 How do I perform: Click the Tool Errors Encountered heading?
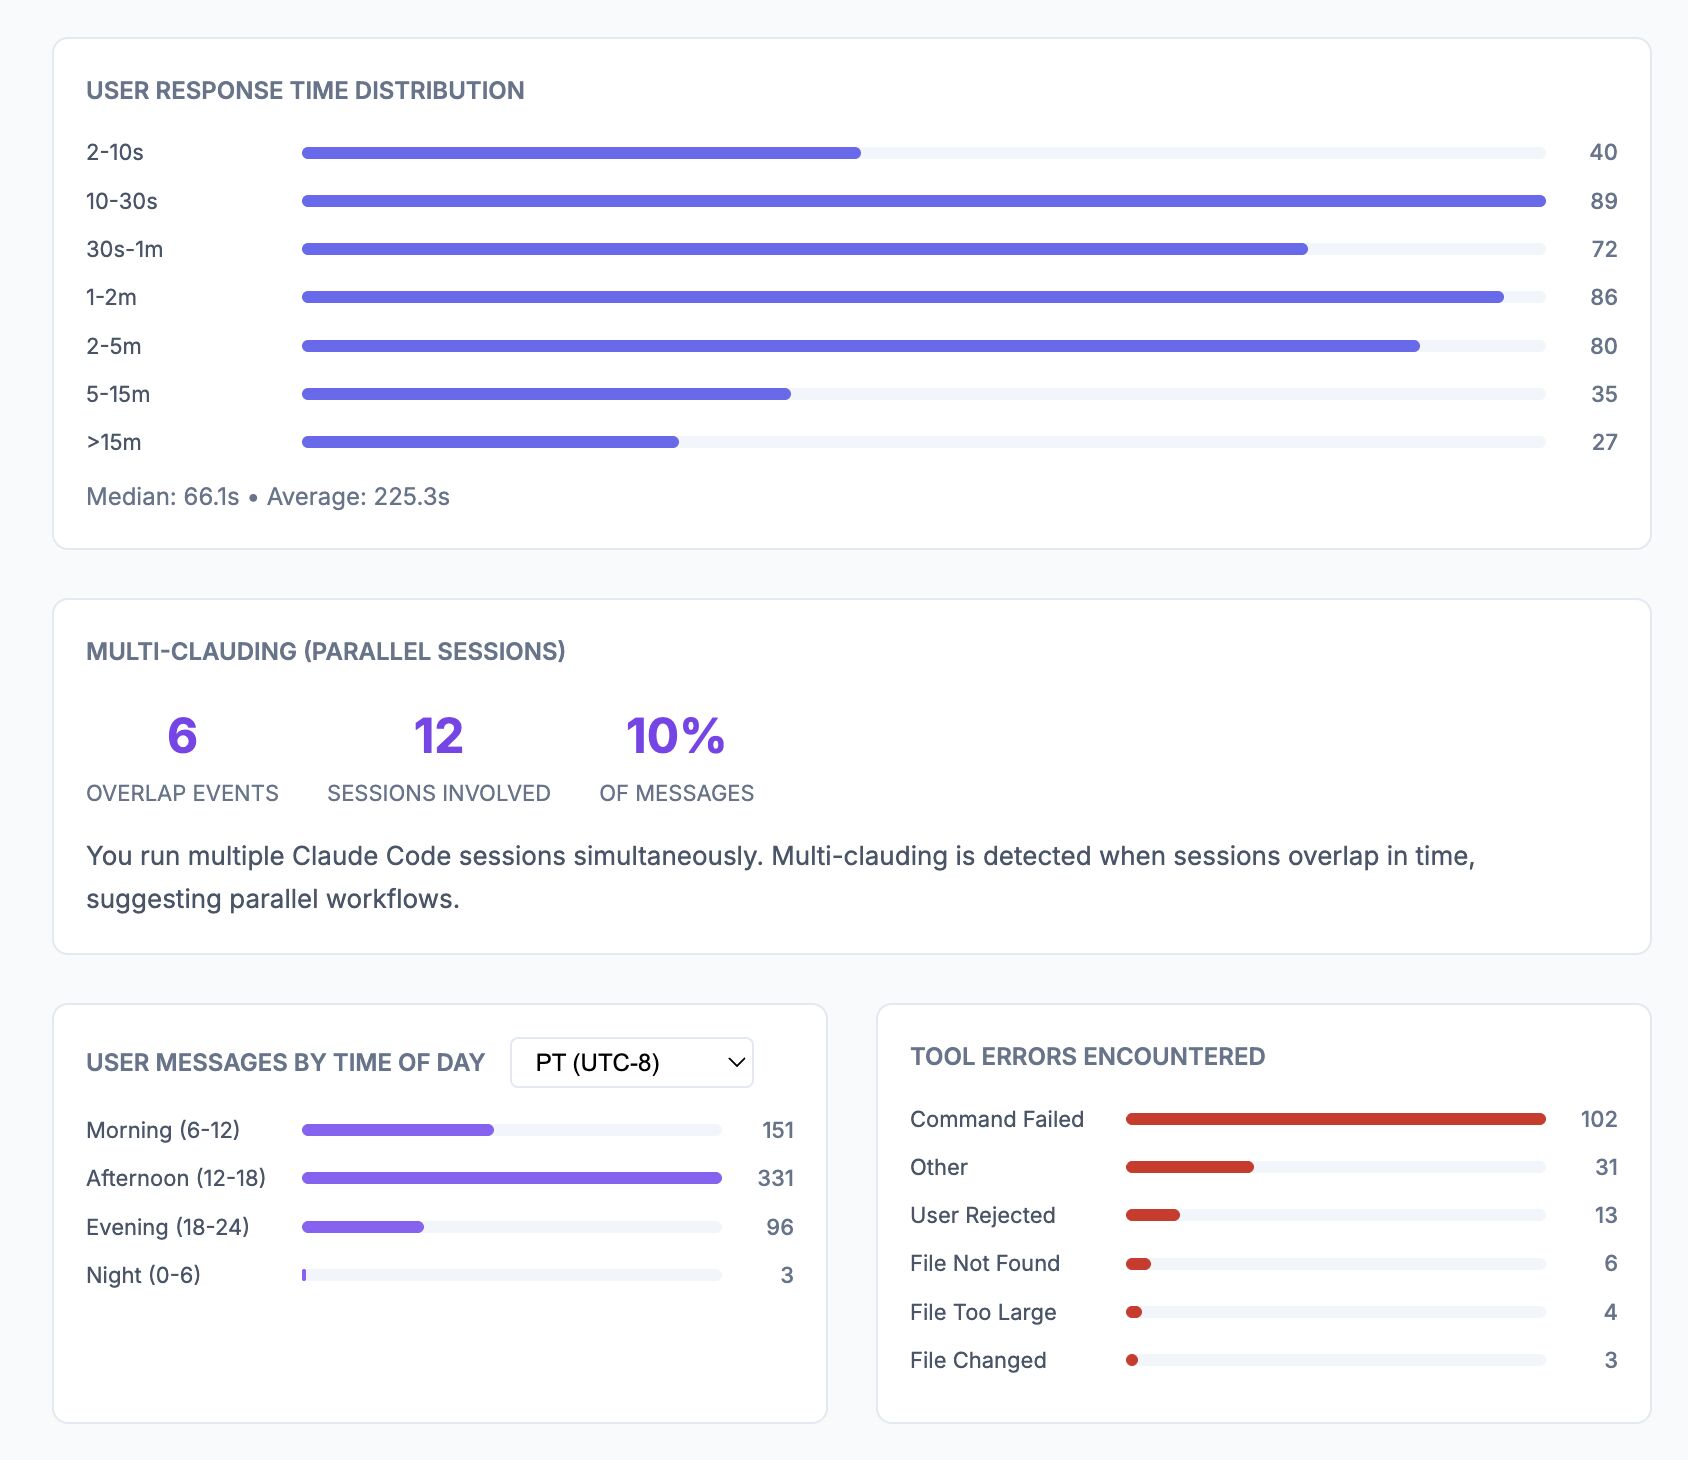1087,1057
